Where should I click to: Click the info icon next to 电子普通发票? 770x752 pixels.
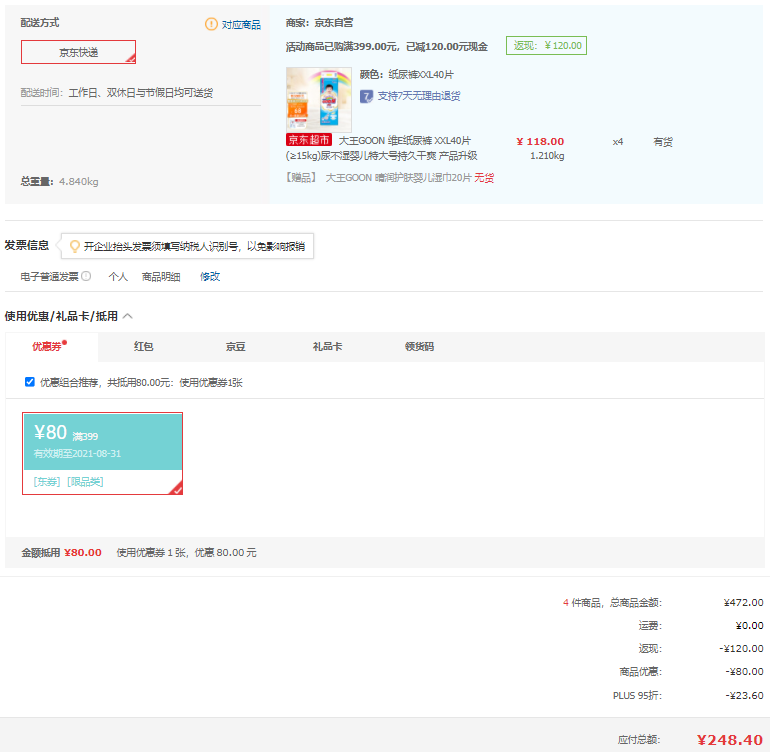tap(86, 276)
